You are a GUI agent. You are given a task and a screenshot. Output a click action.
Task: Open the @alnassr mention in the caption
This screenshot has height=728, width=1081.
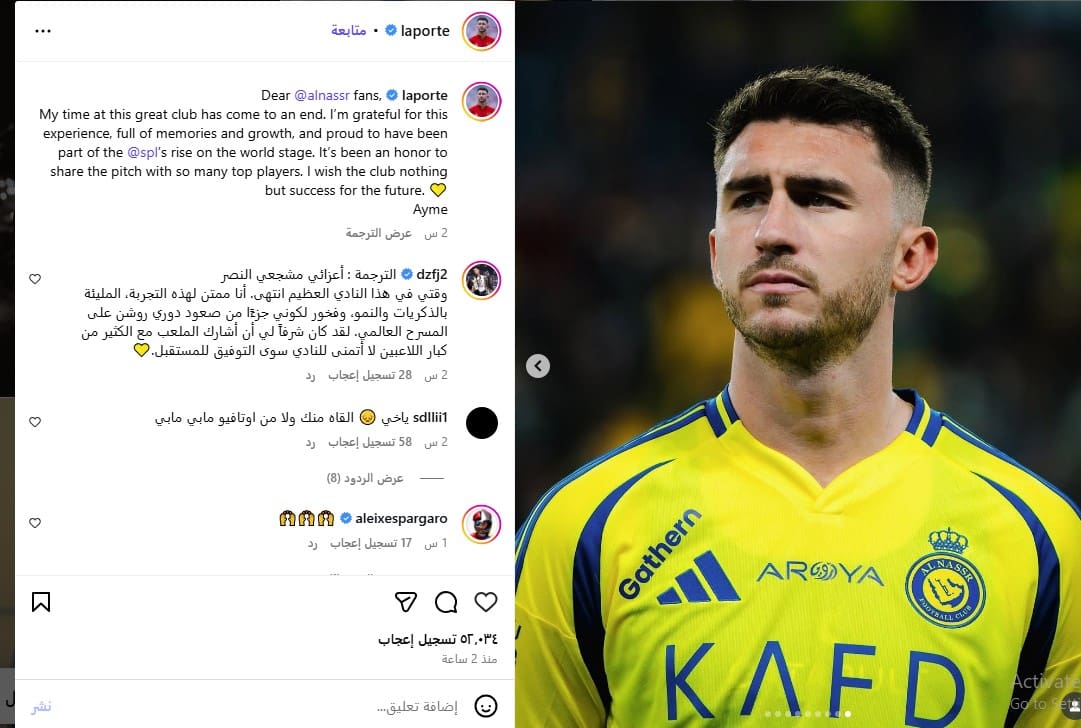322,95
